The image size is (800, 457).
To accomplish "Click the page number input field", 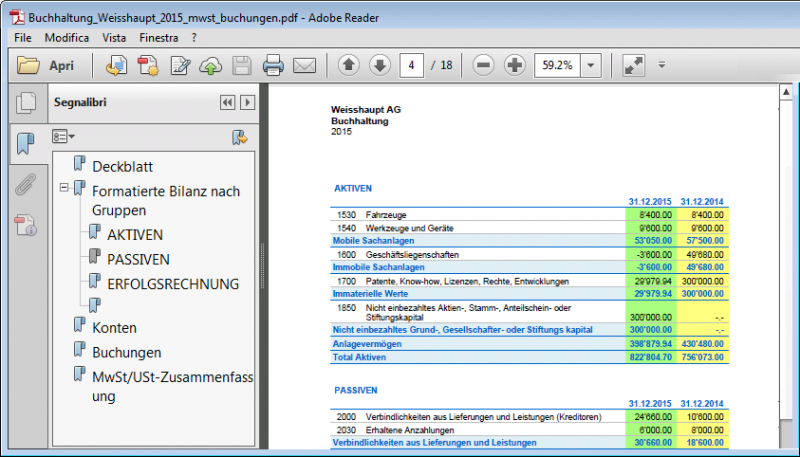I will click(411, 65).
